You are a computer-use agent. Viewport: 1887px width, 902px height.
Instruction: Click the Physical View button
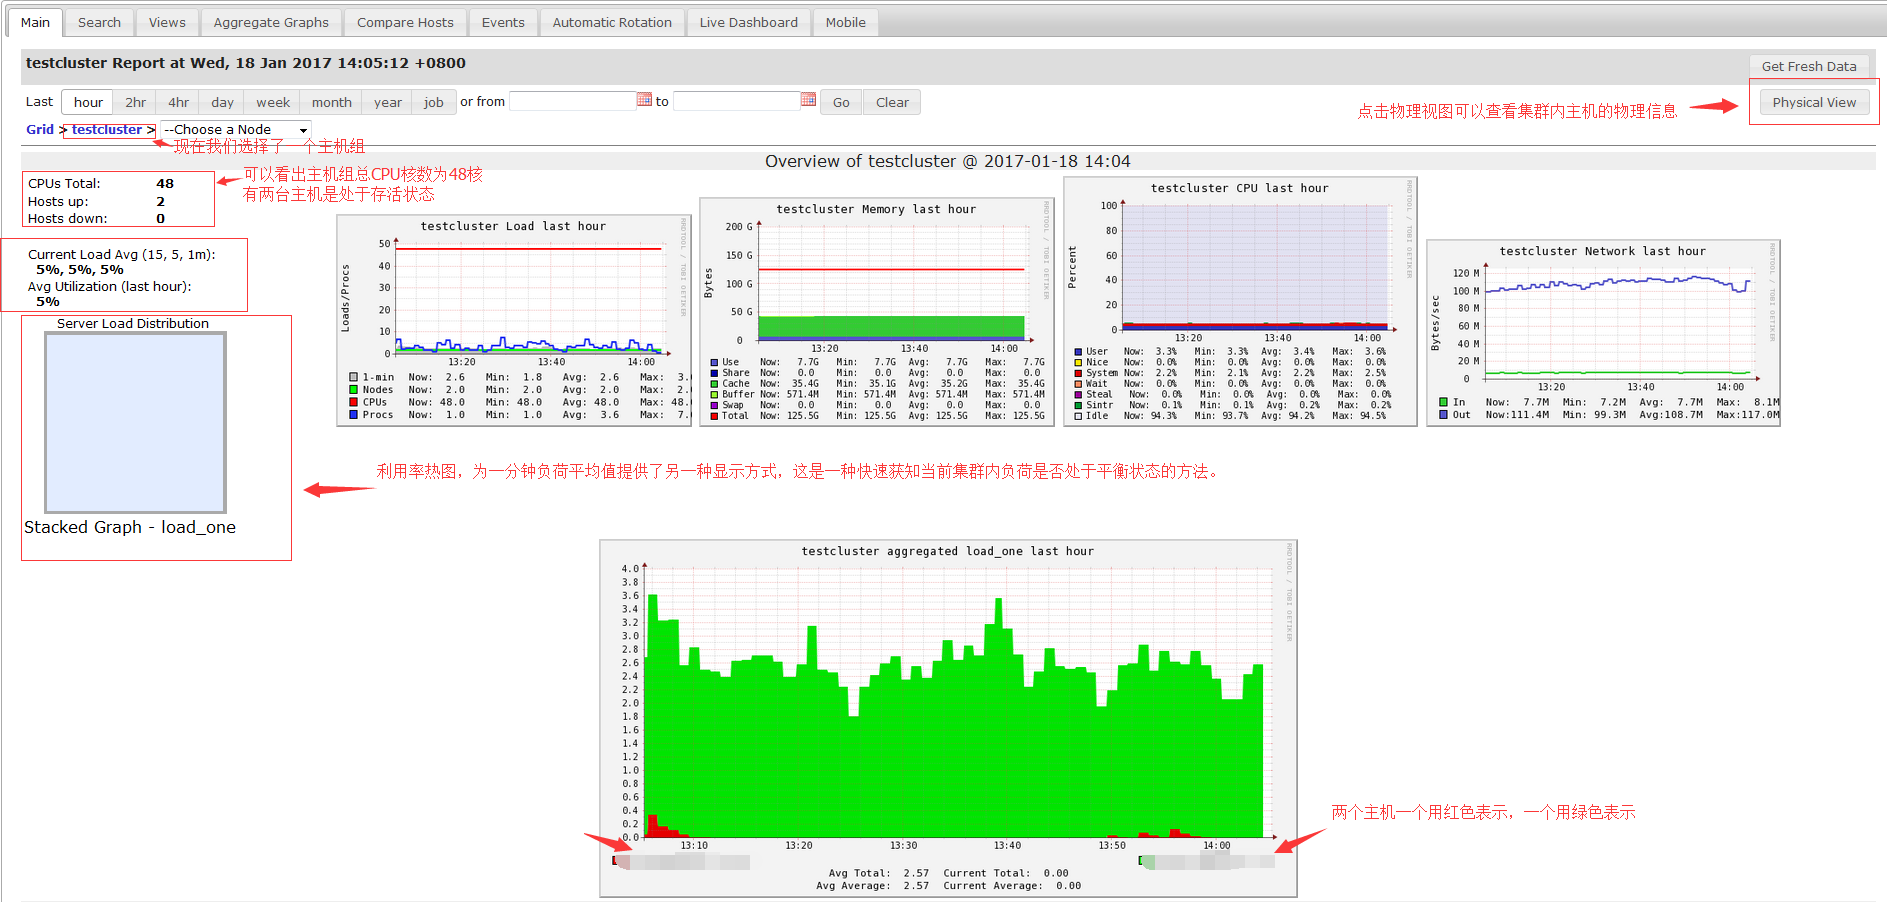click(x=1813, y=102)
